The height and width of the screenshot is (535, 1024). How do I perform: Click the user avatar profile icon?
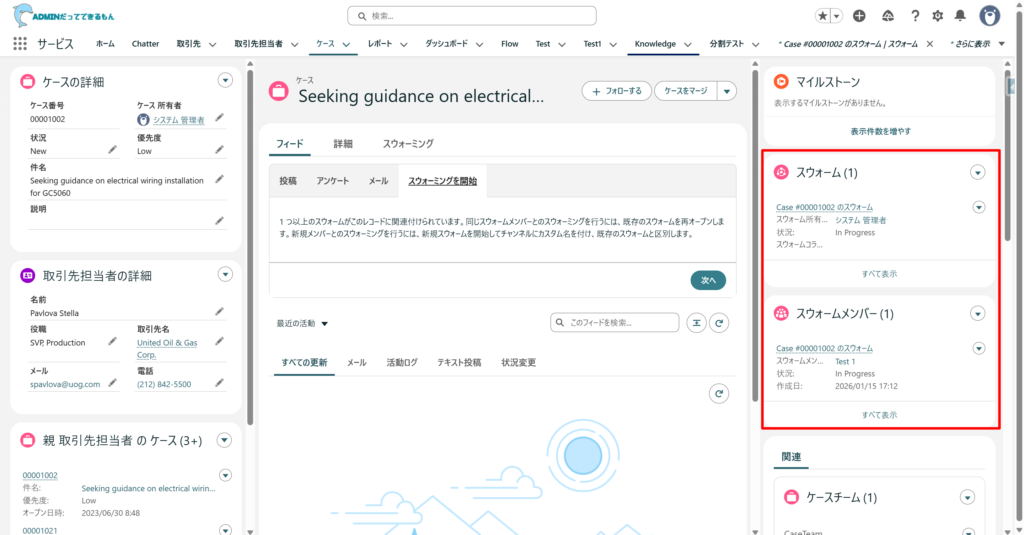tap(989, 16)
